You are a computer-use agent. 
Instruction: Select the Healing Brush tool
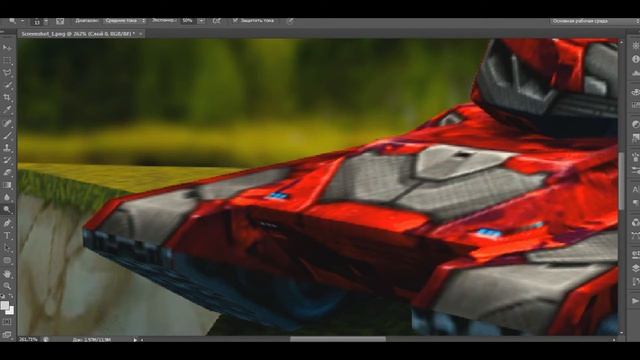point(7,123)
